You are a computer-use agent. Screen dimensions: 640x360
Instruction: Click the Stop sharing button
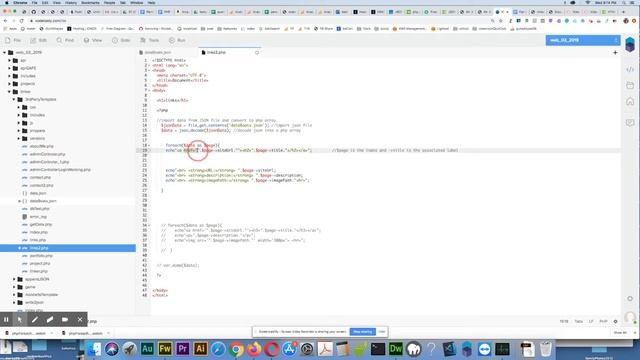[x=362, y=332]
